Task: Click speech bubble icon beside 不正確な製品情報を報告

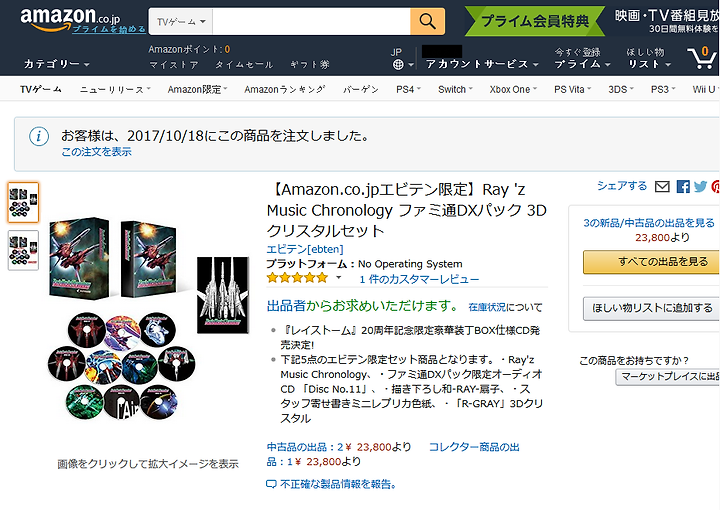Action: [271, 484]
